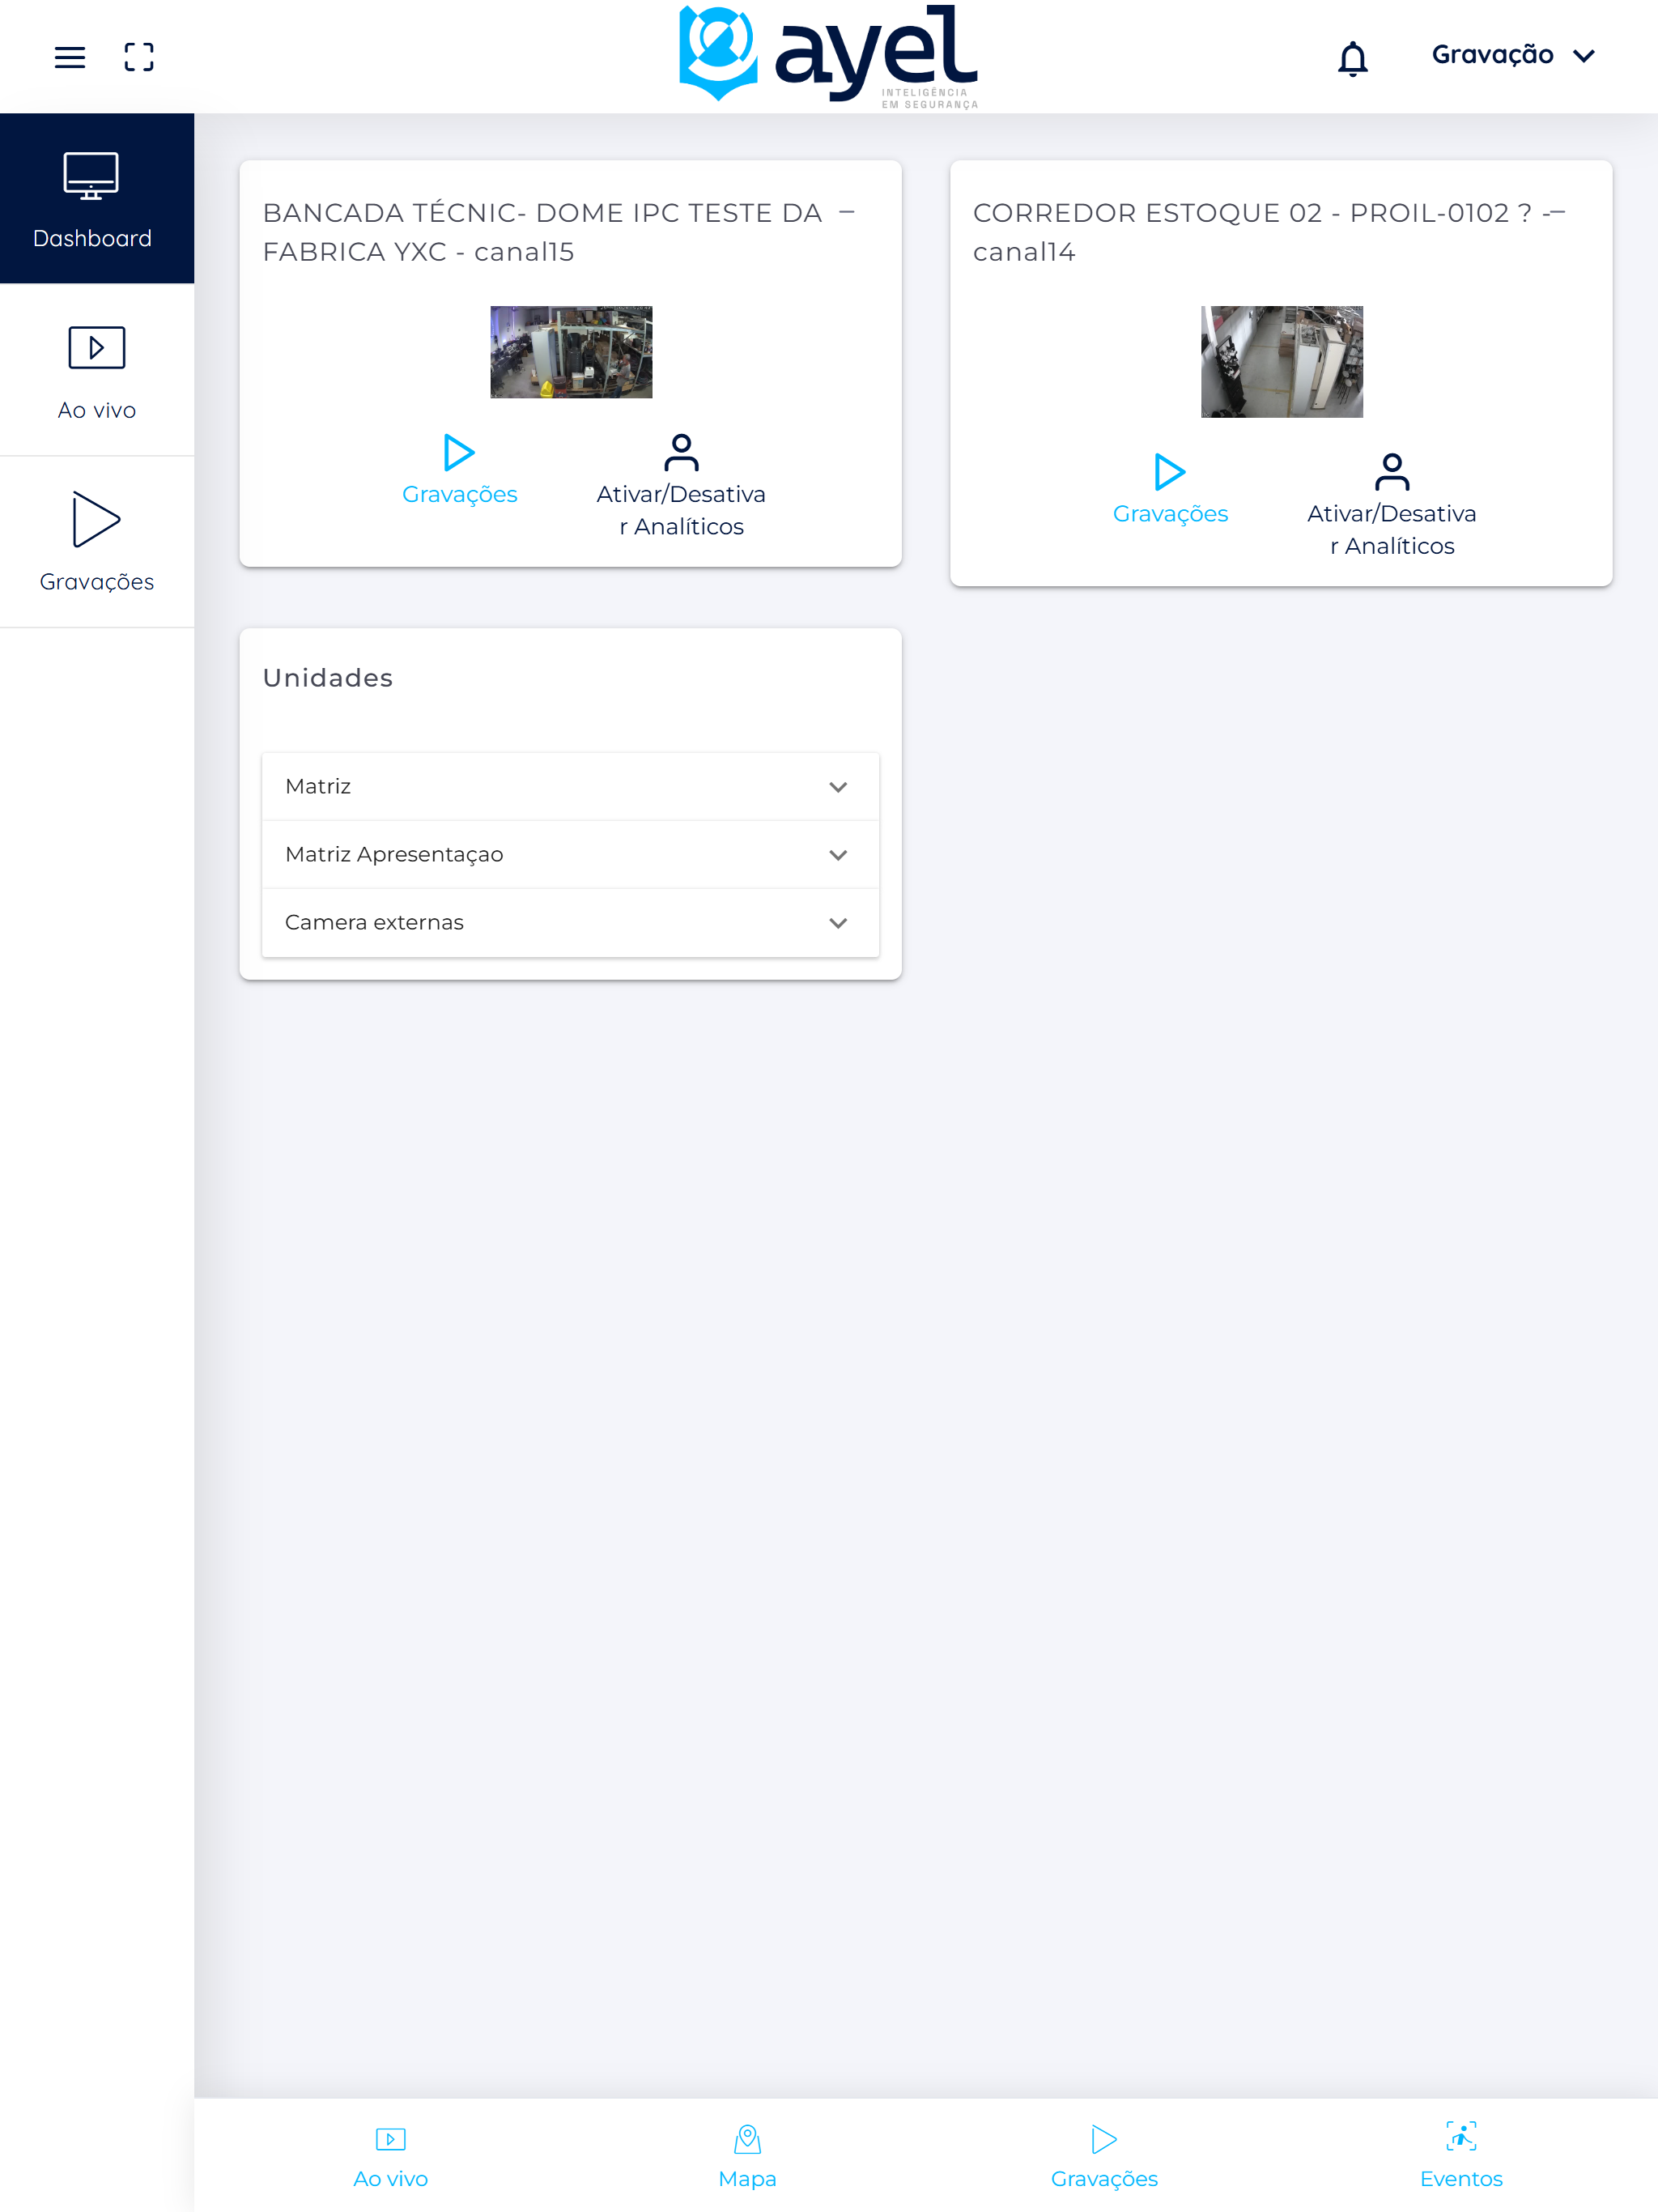Click the Unidades heading
Viewport: 1658px width, 2212px height.
[327, 677]
